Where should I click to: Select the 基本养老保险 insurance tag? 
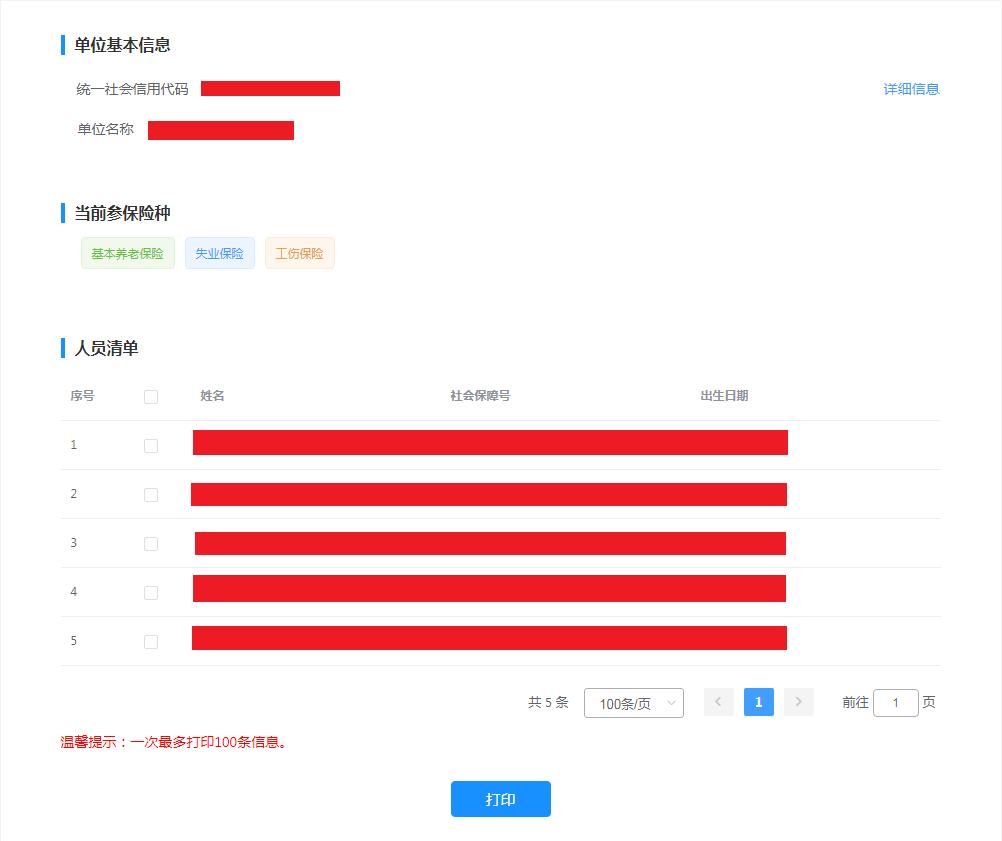127,253
